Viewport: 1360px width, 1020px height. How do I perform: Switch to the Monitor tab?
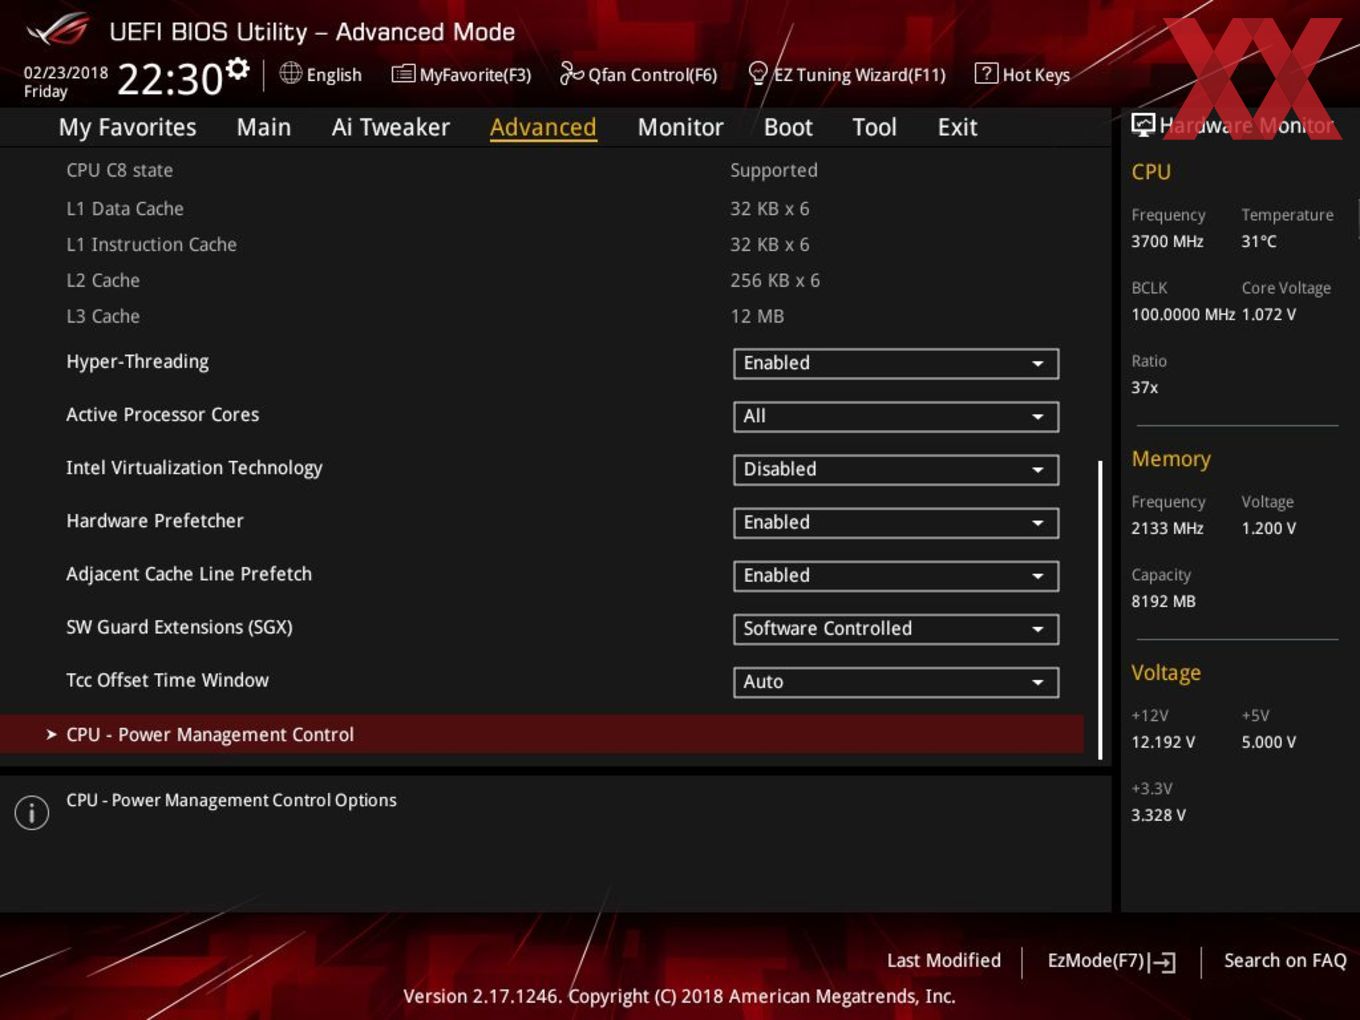tap(680, 127)
